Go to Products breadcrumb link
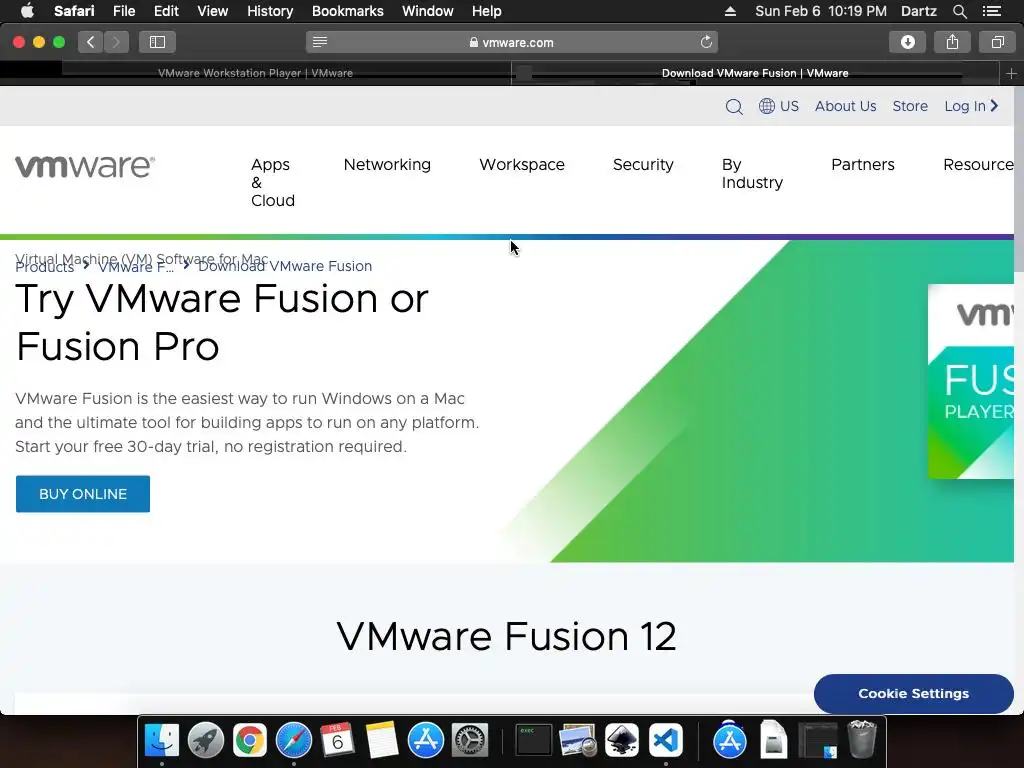 pos(44,267)
